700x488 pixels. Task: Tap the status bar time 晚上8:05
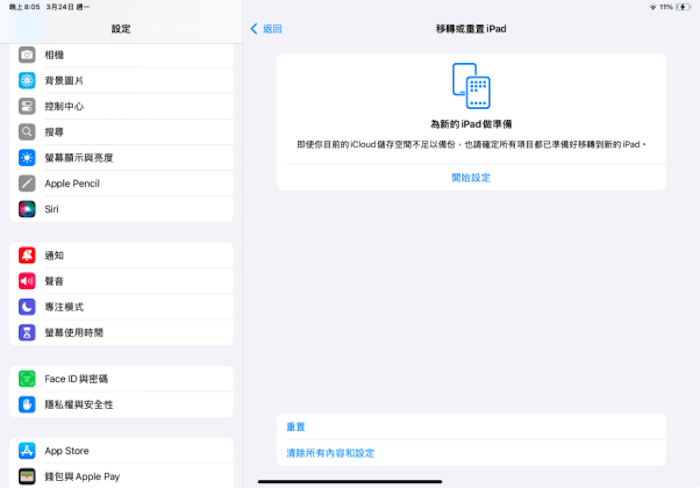(25, 7)
